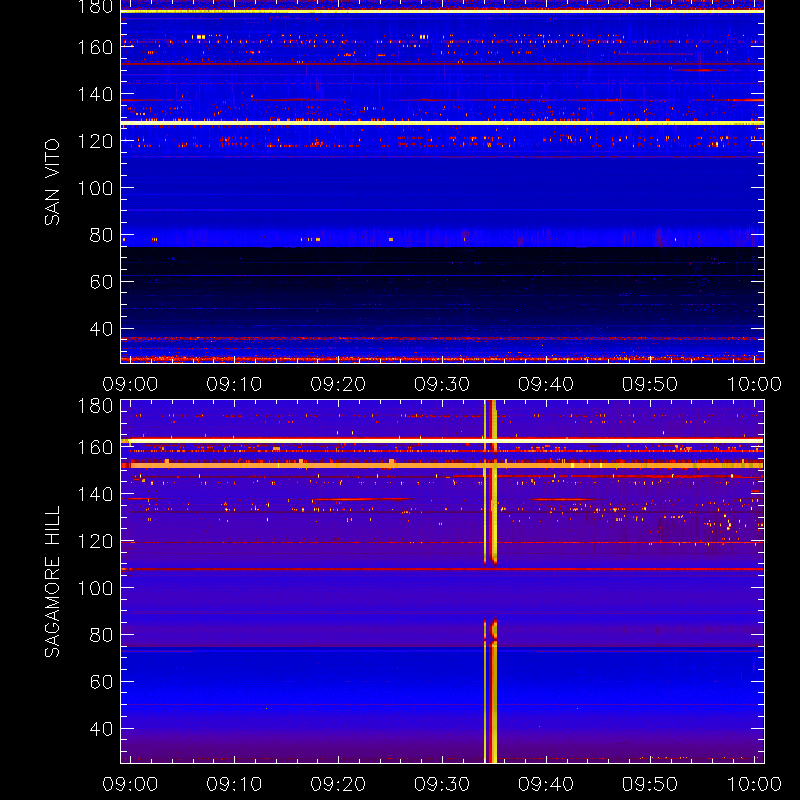Choose the 40 label on Sagamore Hill axis
The height and width of the screenshot is (800, 800).
click(101, 729)
